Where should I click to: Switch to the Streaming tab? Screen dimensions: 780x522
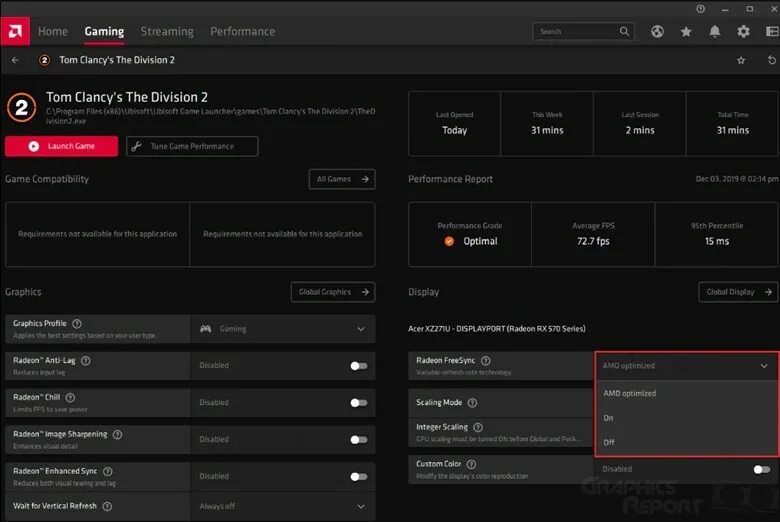(x=167, y=31)
